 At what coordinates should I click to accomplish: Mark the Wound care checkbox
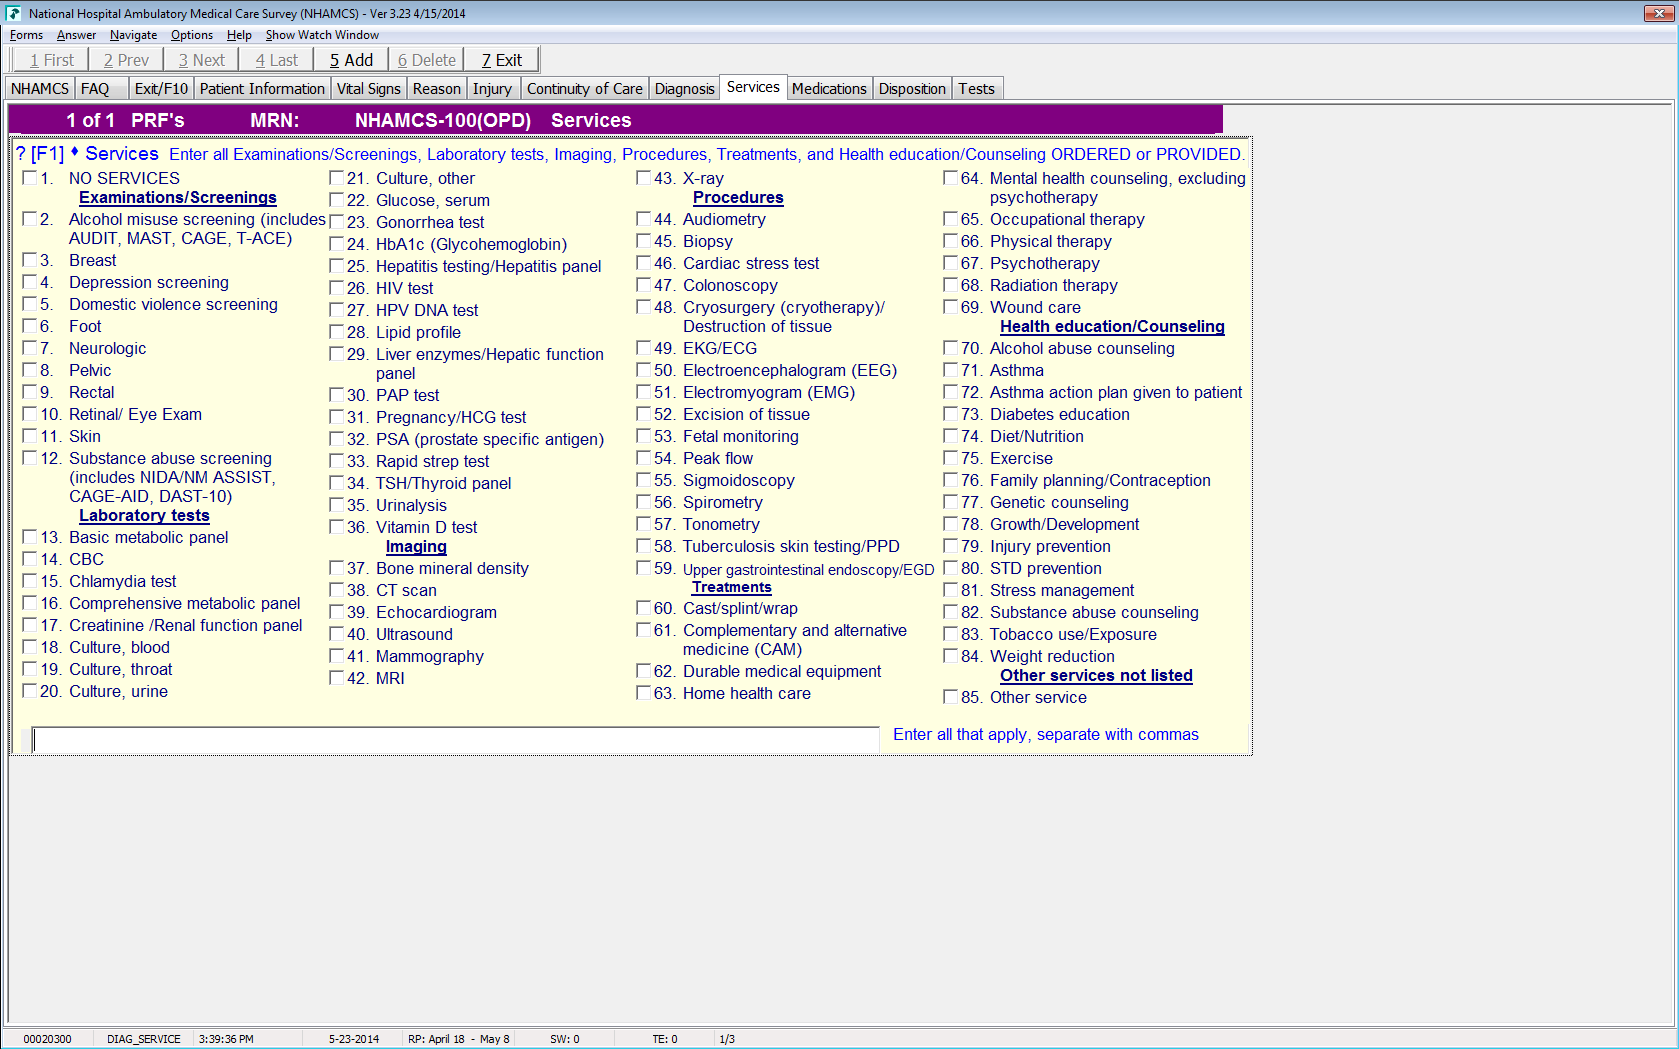coord(951,307)
